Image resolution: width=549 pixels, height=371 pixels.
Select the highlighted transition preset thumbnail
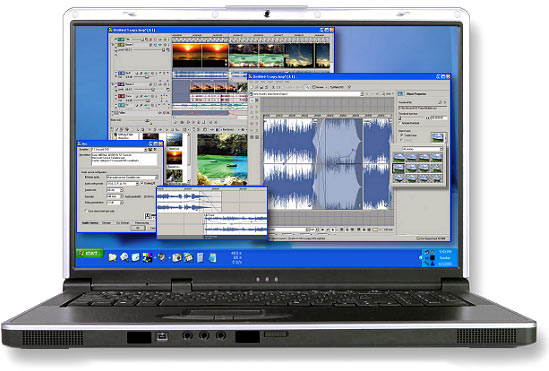click(398, 168)
